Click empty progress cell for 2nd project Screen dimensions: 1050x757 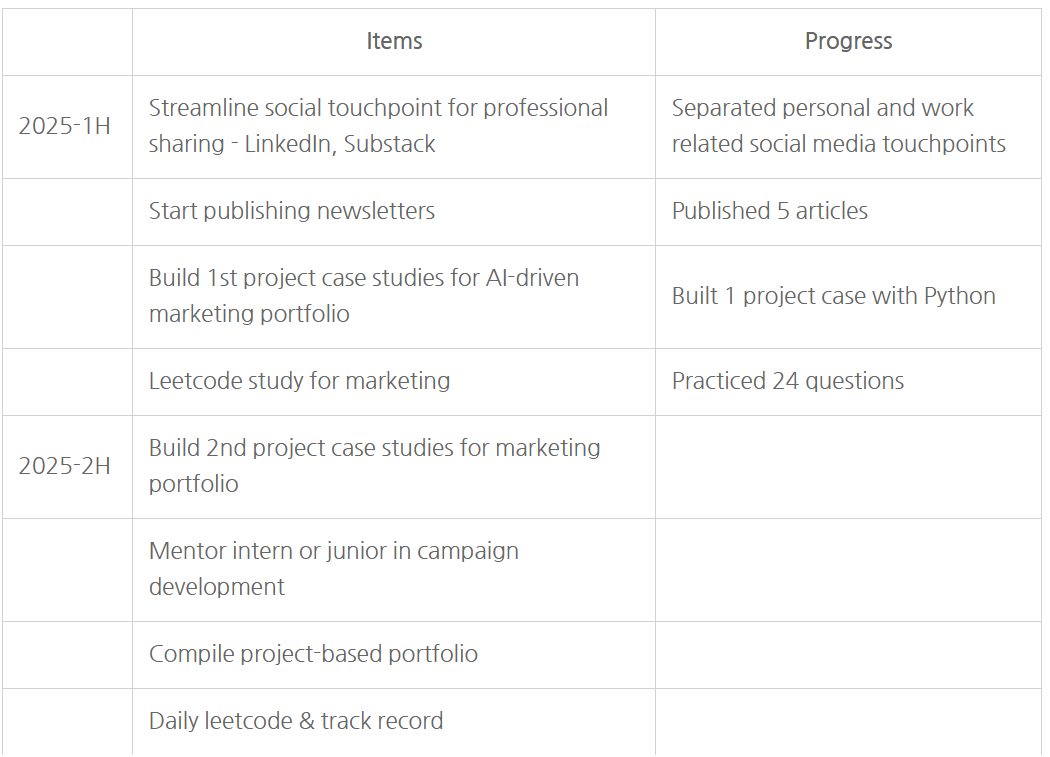click(x=848, y=466)
